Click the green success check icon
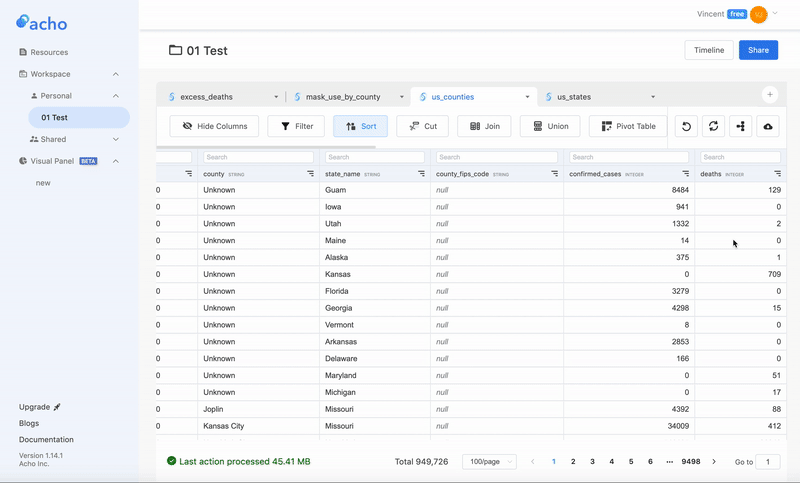Viewport: 800px width, 483px height. coord(171,461)
